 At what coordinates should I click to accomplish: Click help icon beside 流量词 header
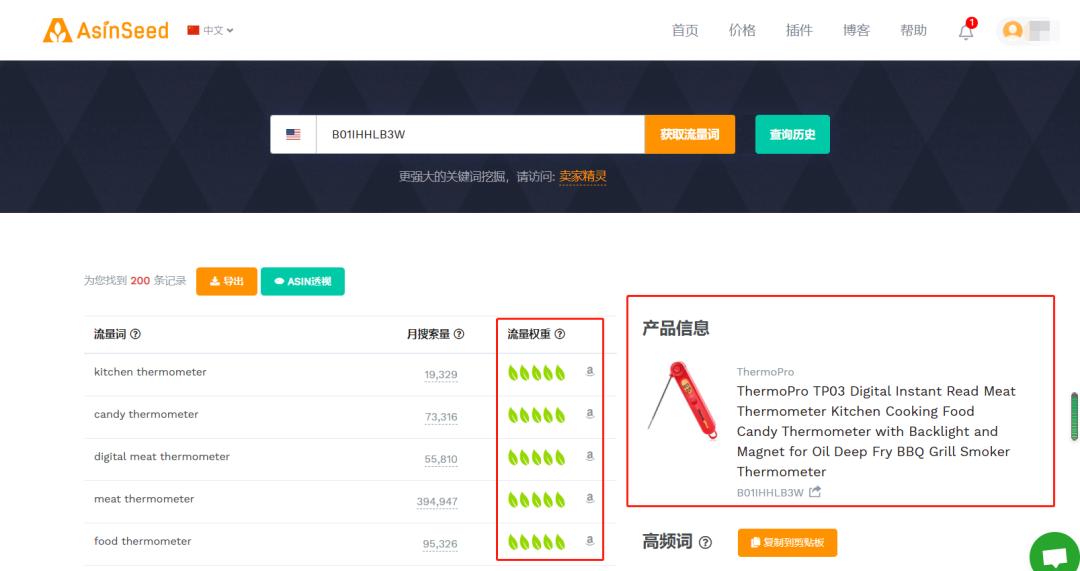[136, 334]
